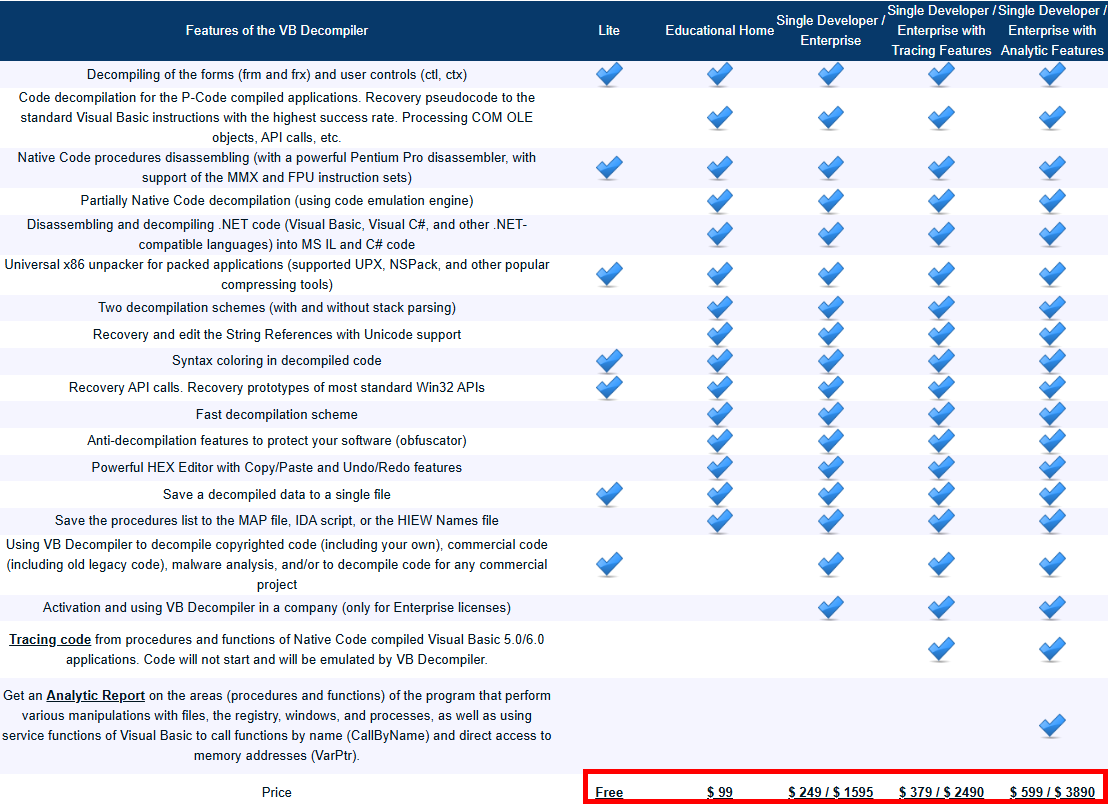Click Educational Home checkmark for Save procedures list row
This screenshot has width=1109, height=805.
[x=719, y=521]
